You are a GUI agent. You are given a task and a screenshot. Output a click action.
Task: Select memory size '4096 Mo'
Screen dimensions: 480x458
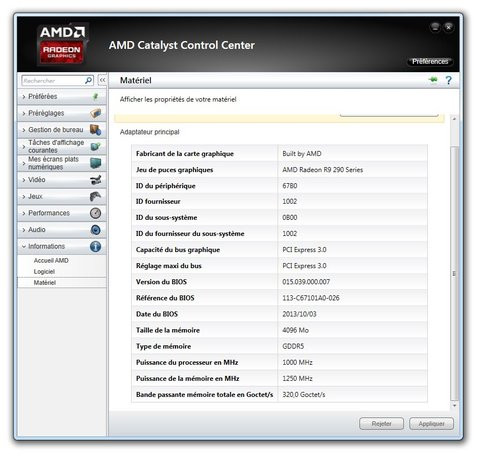tap(295, 330)
